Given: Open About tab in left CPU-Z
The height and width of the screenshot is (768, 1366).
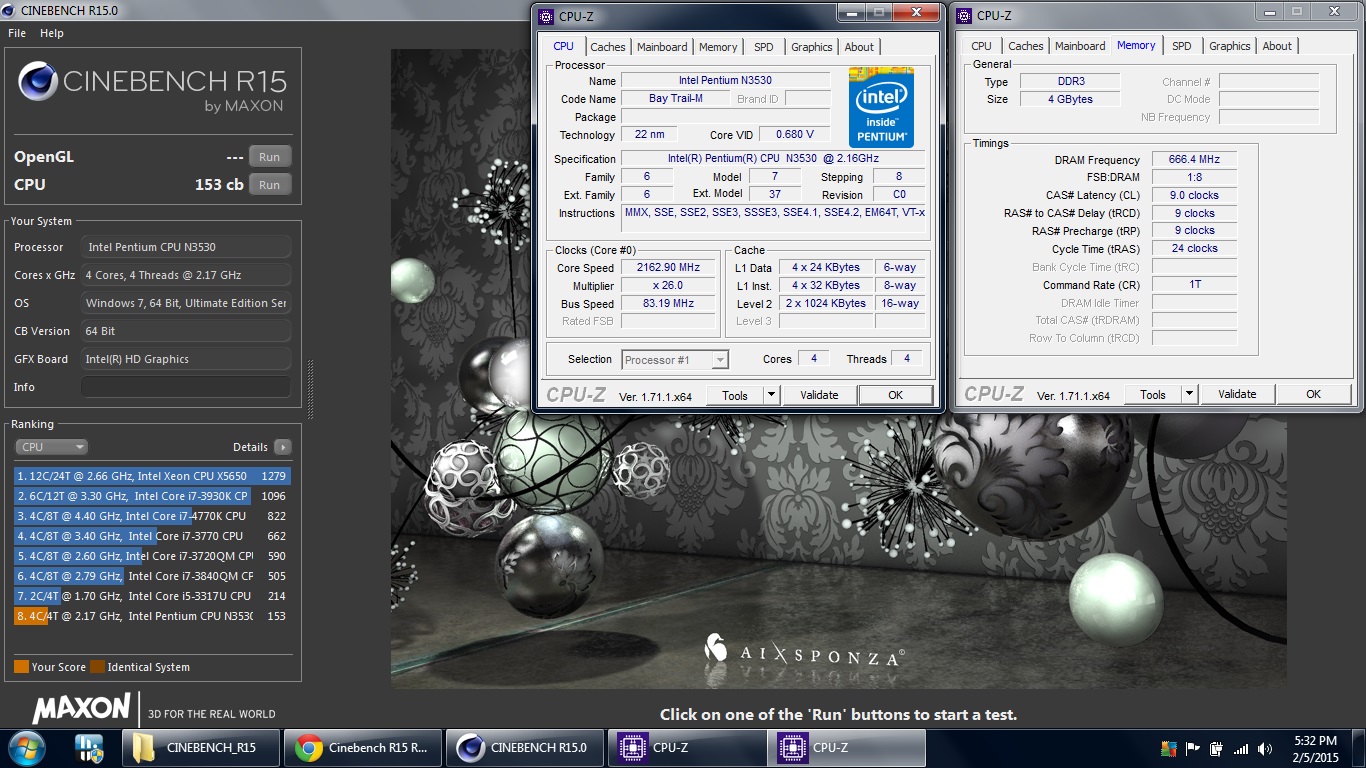Looking at the screenshot, I should pos(859,47).
